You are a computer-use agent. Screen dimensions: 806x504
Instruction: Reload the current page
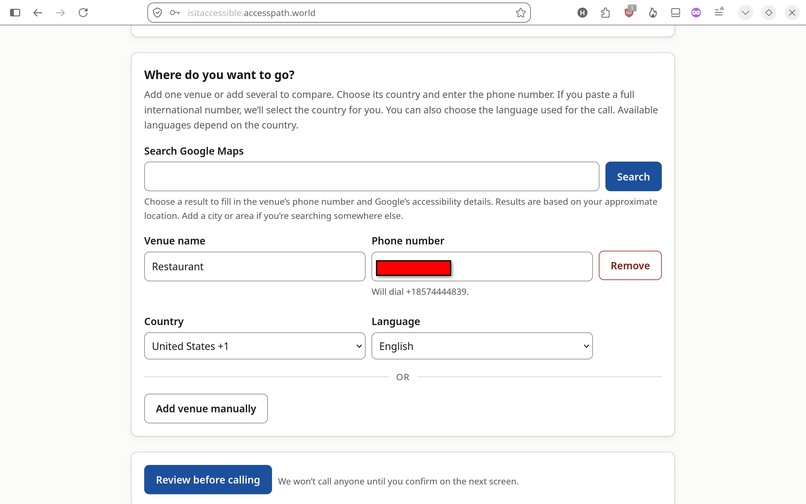[x=83, y=12]
